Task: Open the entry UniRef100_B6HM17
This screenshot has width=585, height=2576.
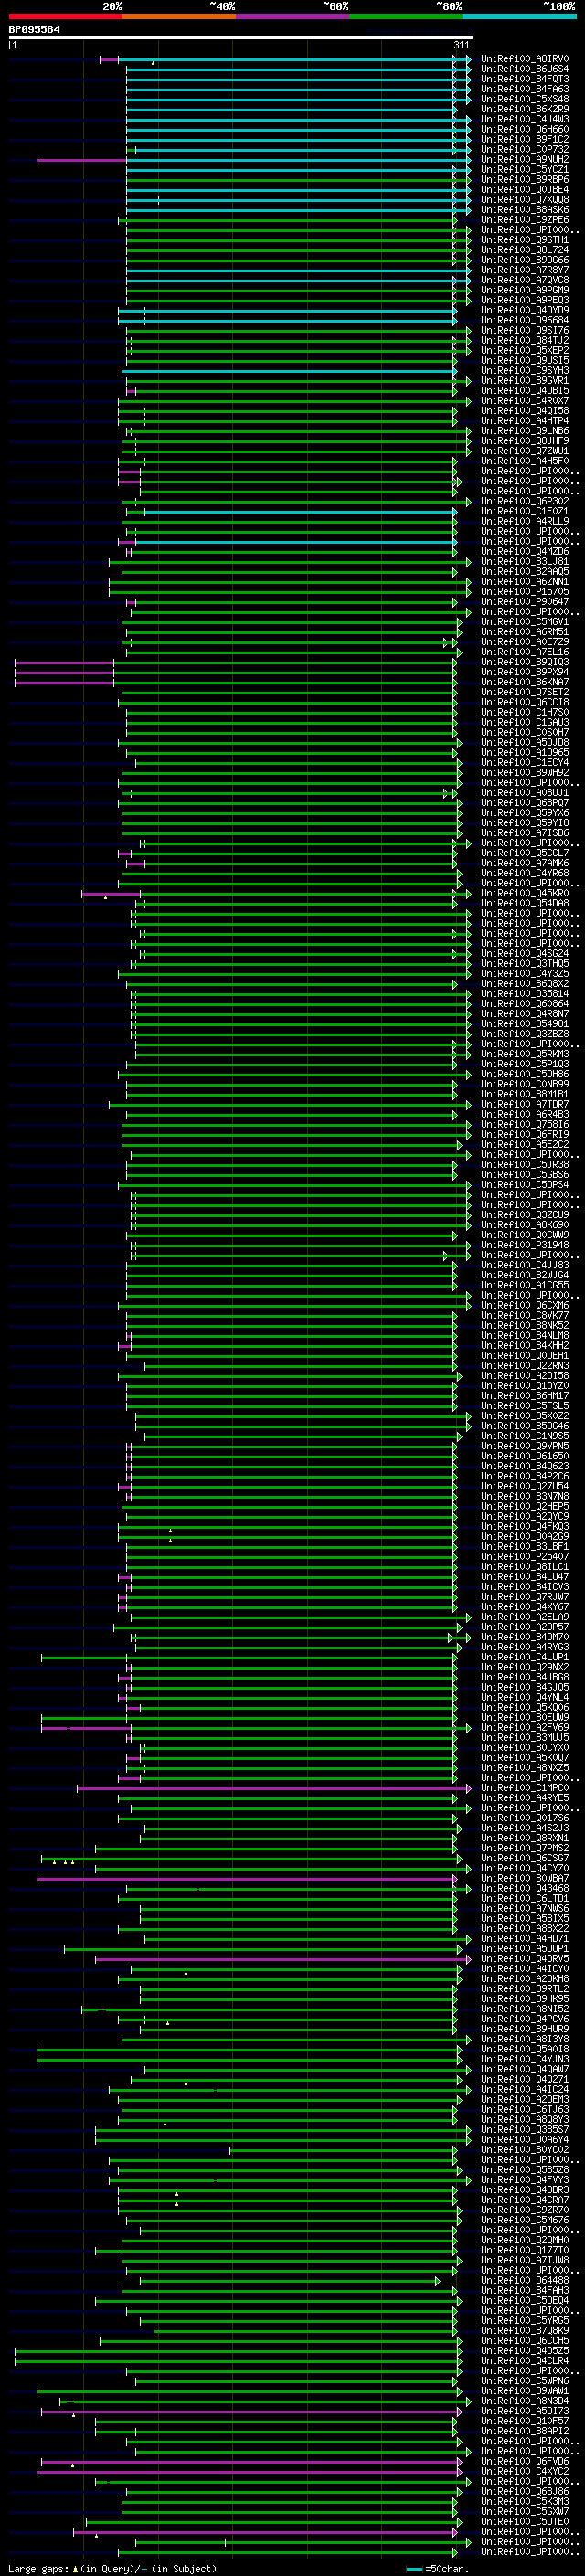Action: click(524, 1395)
